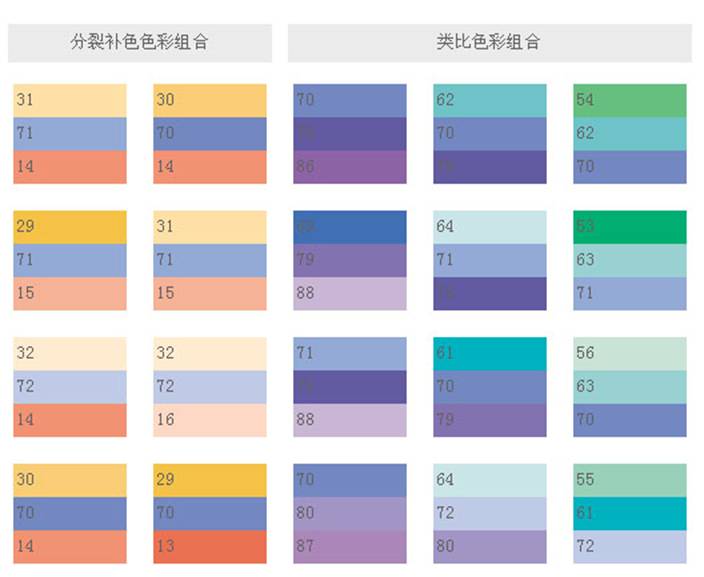The height and width of the screenshot is (577, 704).
Task: Choose the purple swatch labeled 87
Action: [x=350, y=546]
